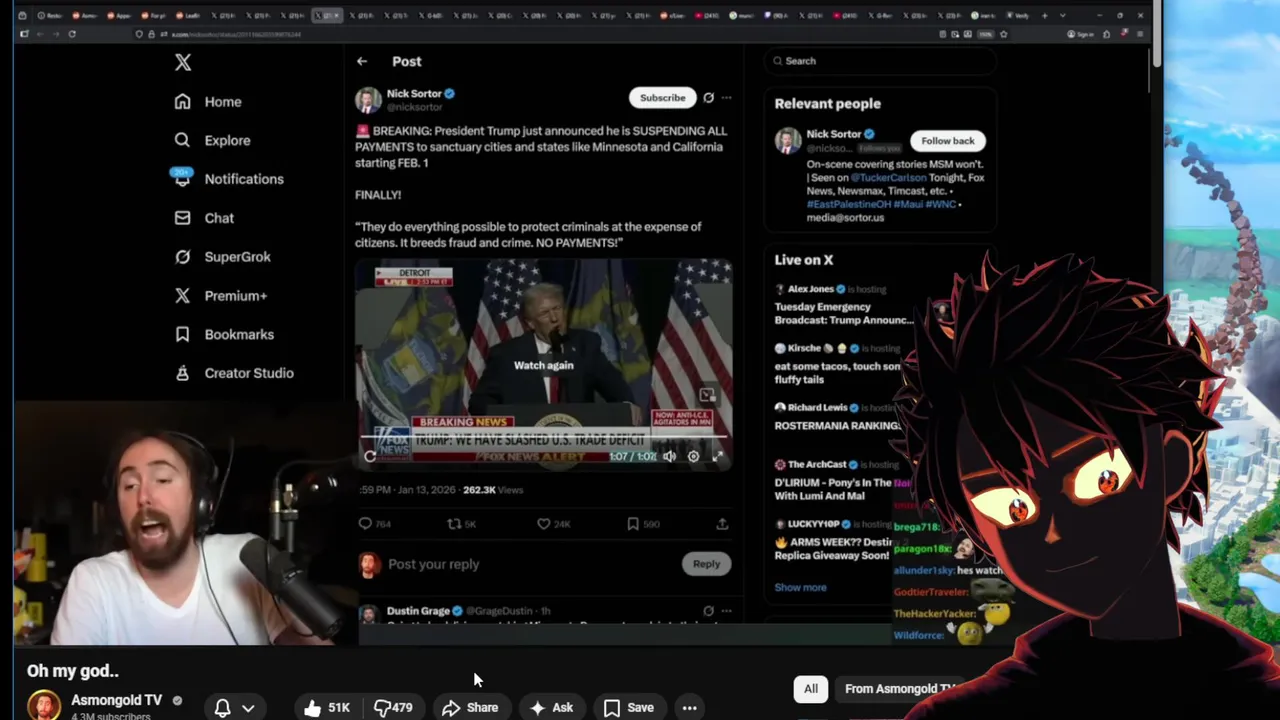Go to Home in X sidebar
This screenshot has height=720, width=1280.
click(x=208, y=102)
